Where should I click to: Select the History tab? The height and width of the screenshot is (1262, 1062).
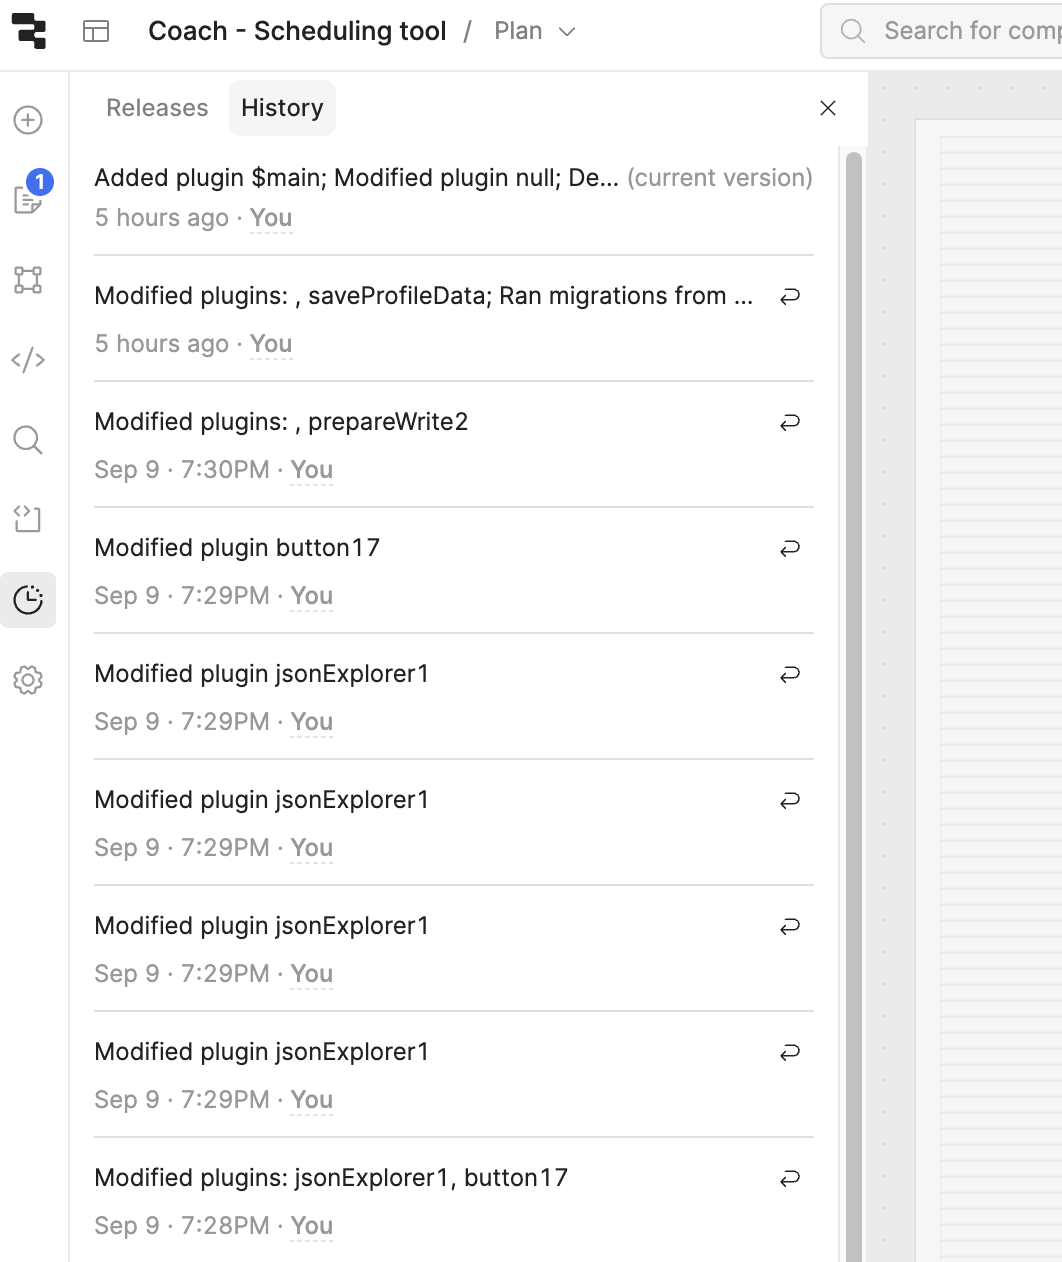pos(282,108)
